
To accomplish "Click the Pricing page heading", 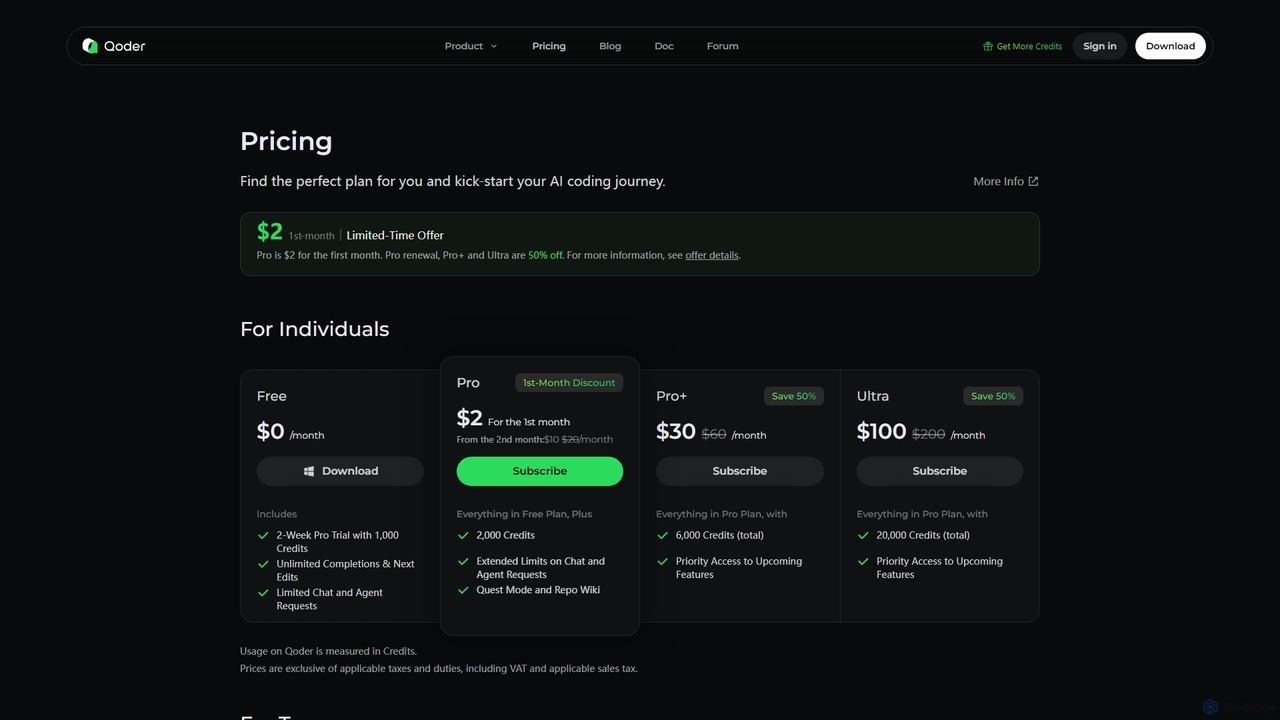I will coord(286,141).
